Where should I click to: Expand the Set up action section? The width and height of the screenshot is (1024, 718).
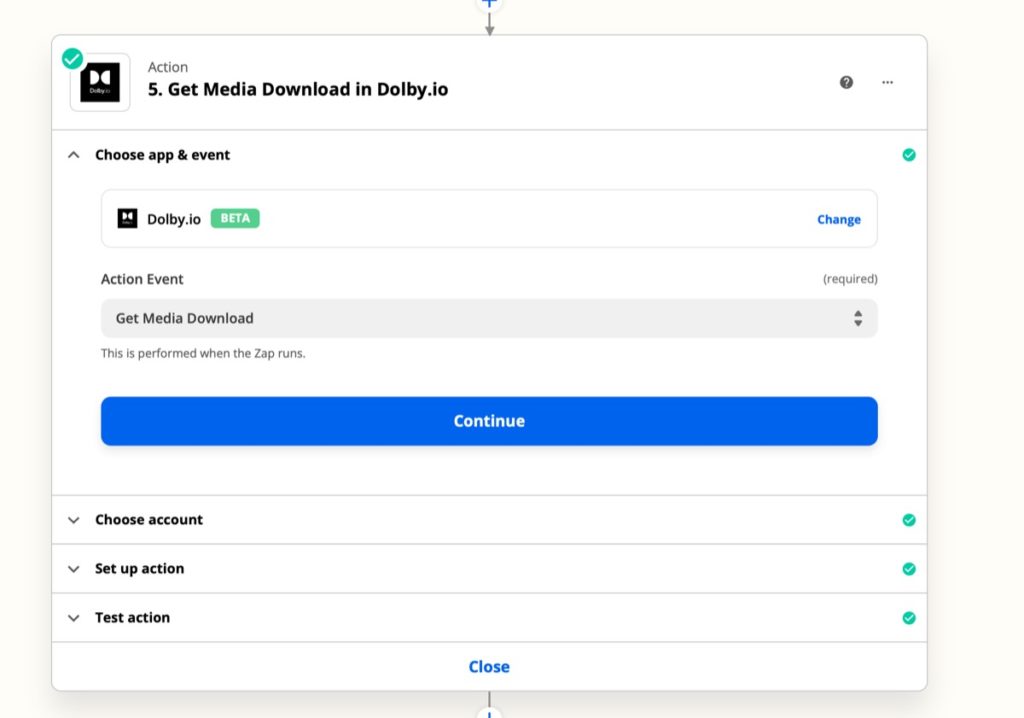click(x=74, y=569)
